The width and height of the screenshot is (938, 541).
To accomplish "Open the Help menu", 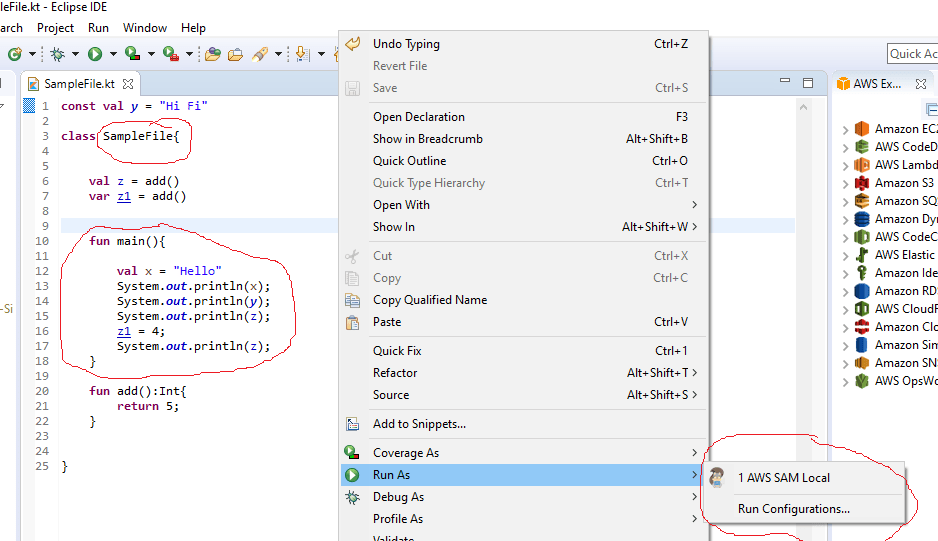I will pyautogui.click(x=193, y=28).
